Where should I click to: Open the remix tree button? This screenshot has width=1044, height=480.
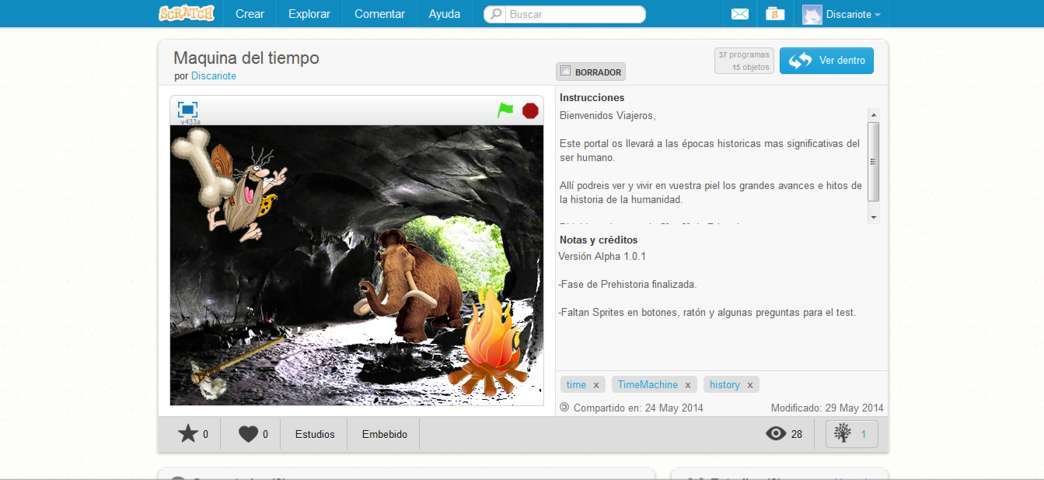(x=852, y=434)
